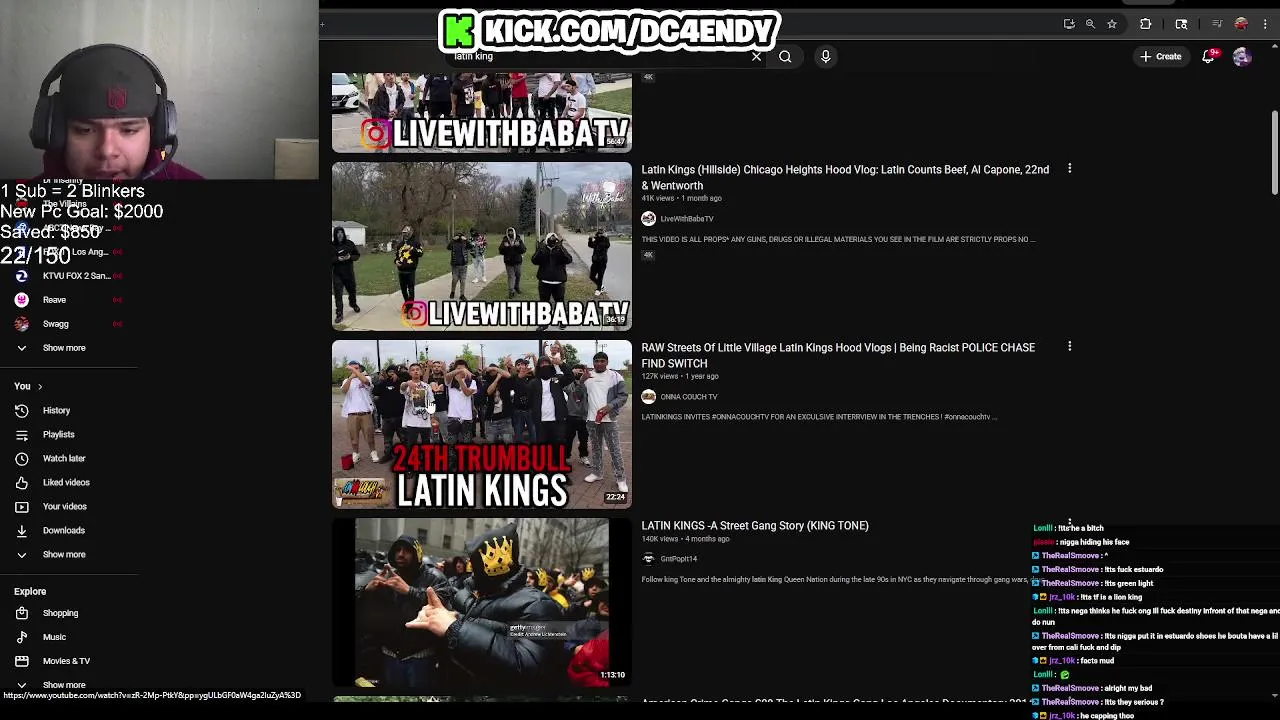The width and height of the screenshot is (1280, 720).
Task: Bookmark this page with star icon
Action: pyautogui.click(x=1112, y=24)
